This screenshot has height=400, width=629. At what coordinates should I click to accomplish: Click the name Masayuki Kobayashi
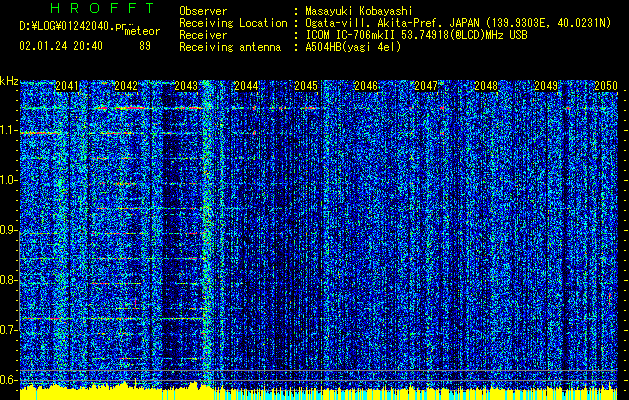coord(359,11)
